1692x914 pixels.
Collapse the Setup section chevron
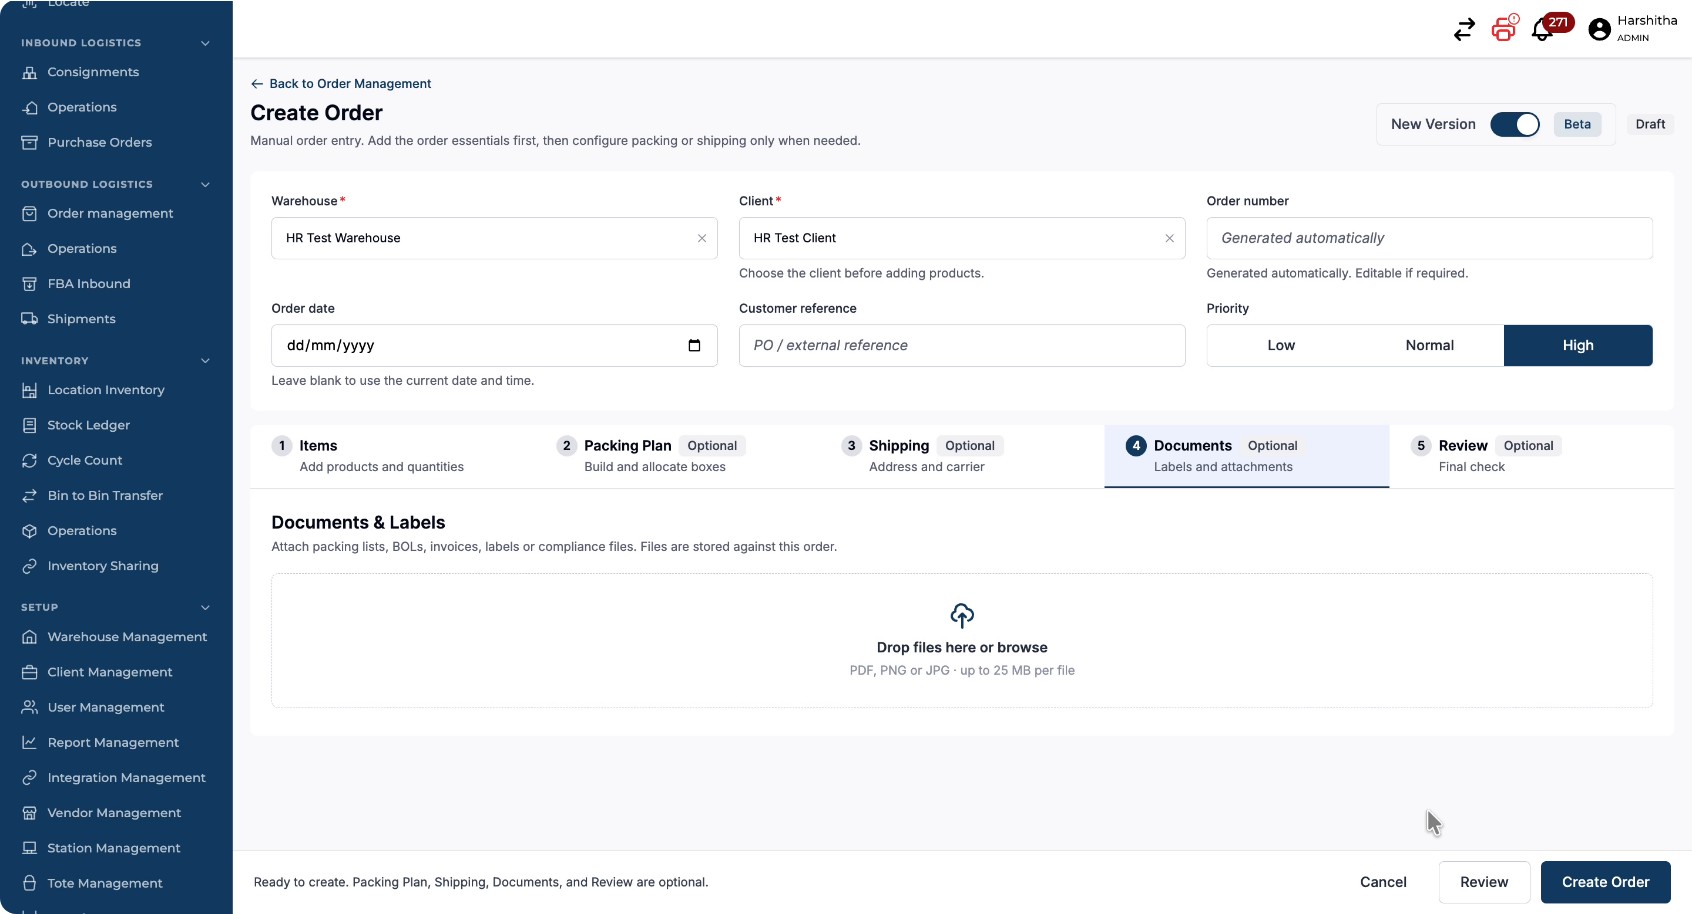click(x=205, y=607)
